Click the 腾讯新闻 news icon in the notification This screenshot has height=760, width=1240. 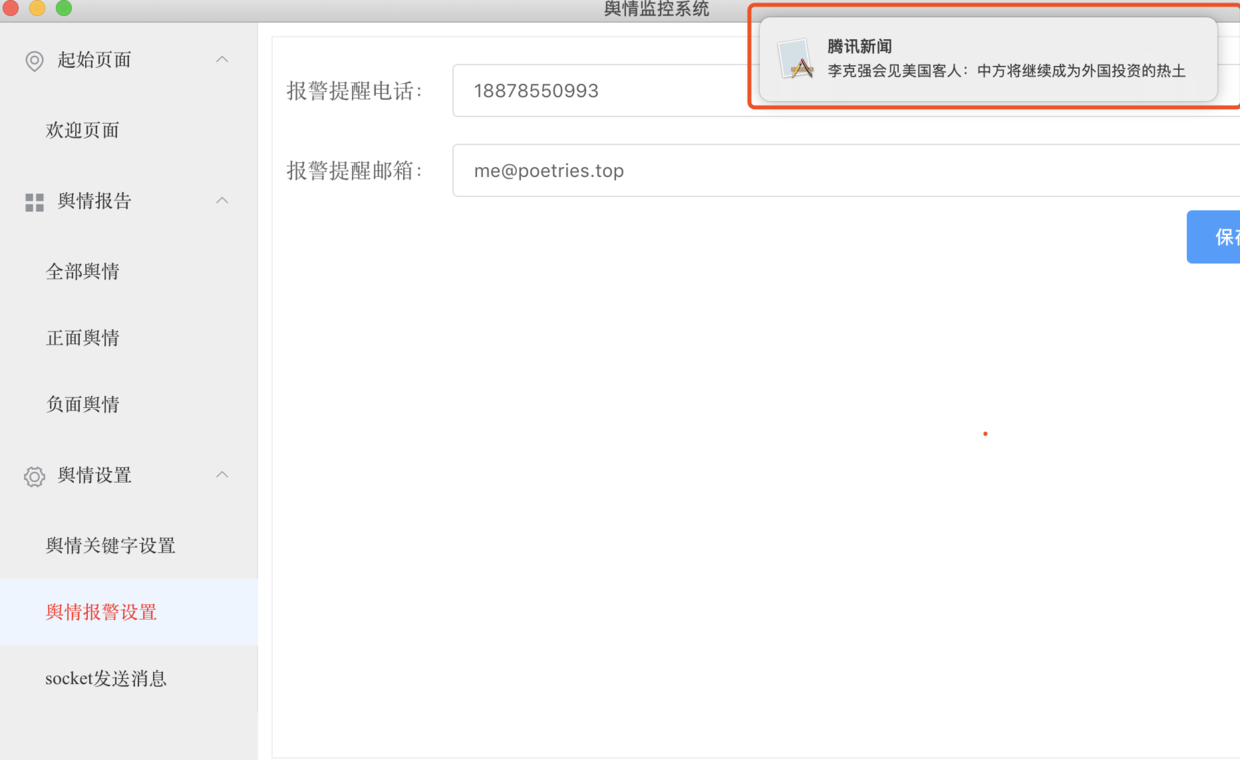[x=794, y=56]
